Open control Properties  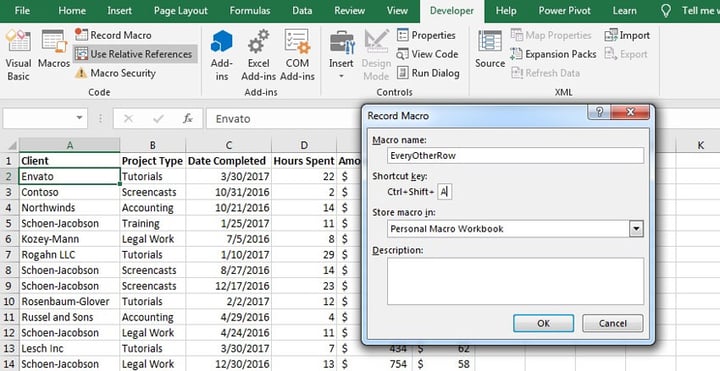[426, 35]
